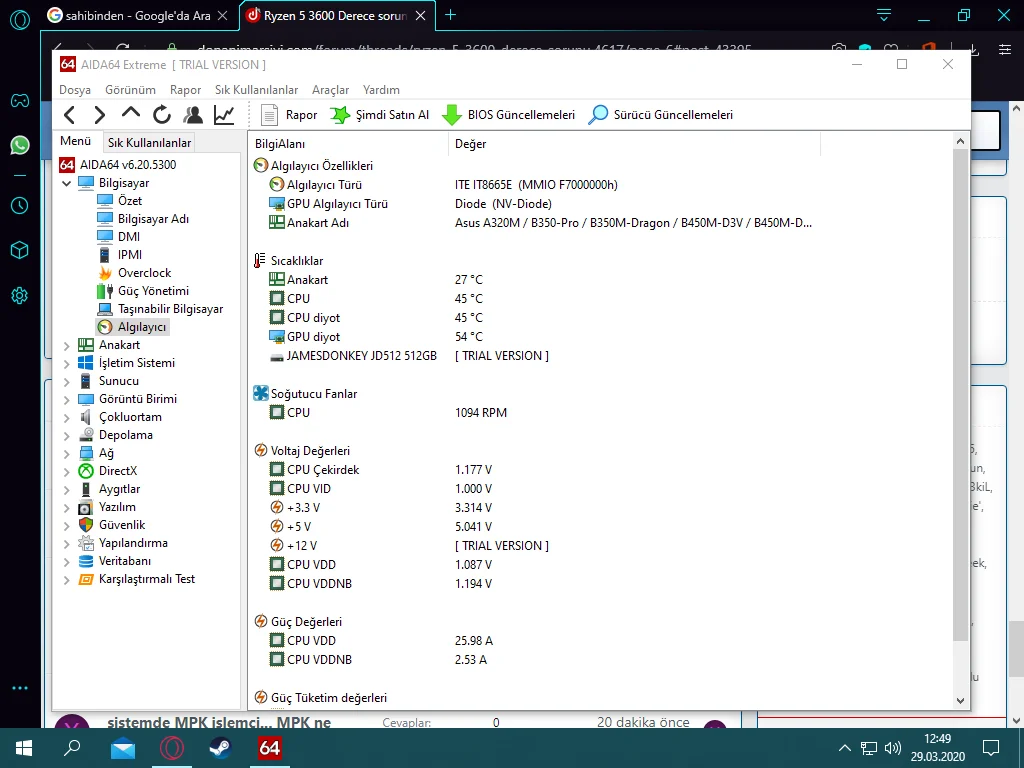Open the user/favorites manager icon in toolbar
The height and width of the screenshot is (768, 1024).
point(193,115)
